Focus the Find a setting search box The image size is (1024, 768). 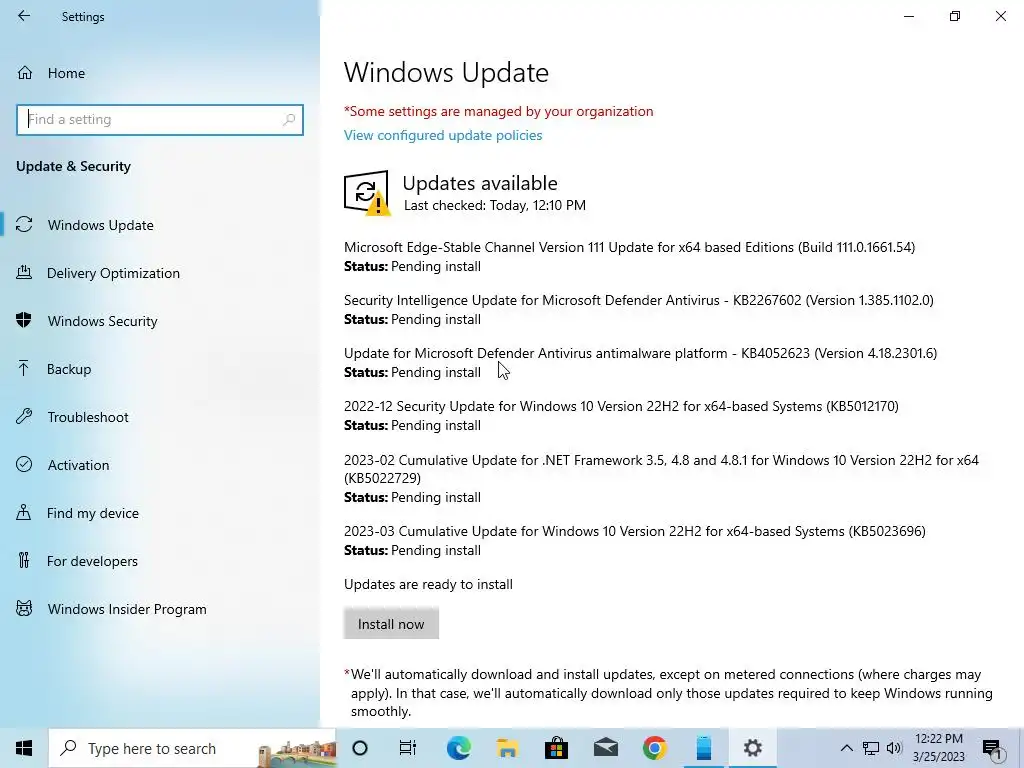point(159,120)
